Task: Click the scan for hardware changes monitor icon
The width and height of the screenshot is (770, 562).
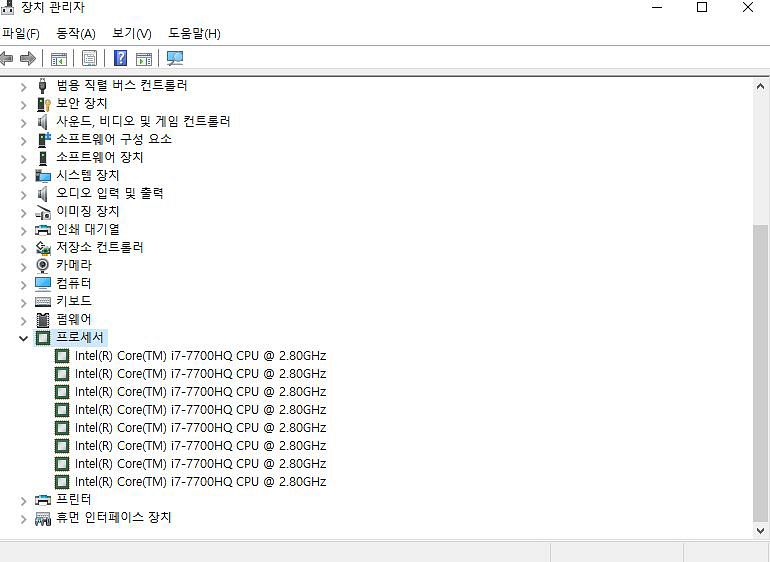Action: click(x=175, y=58)
